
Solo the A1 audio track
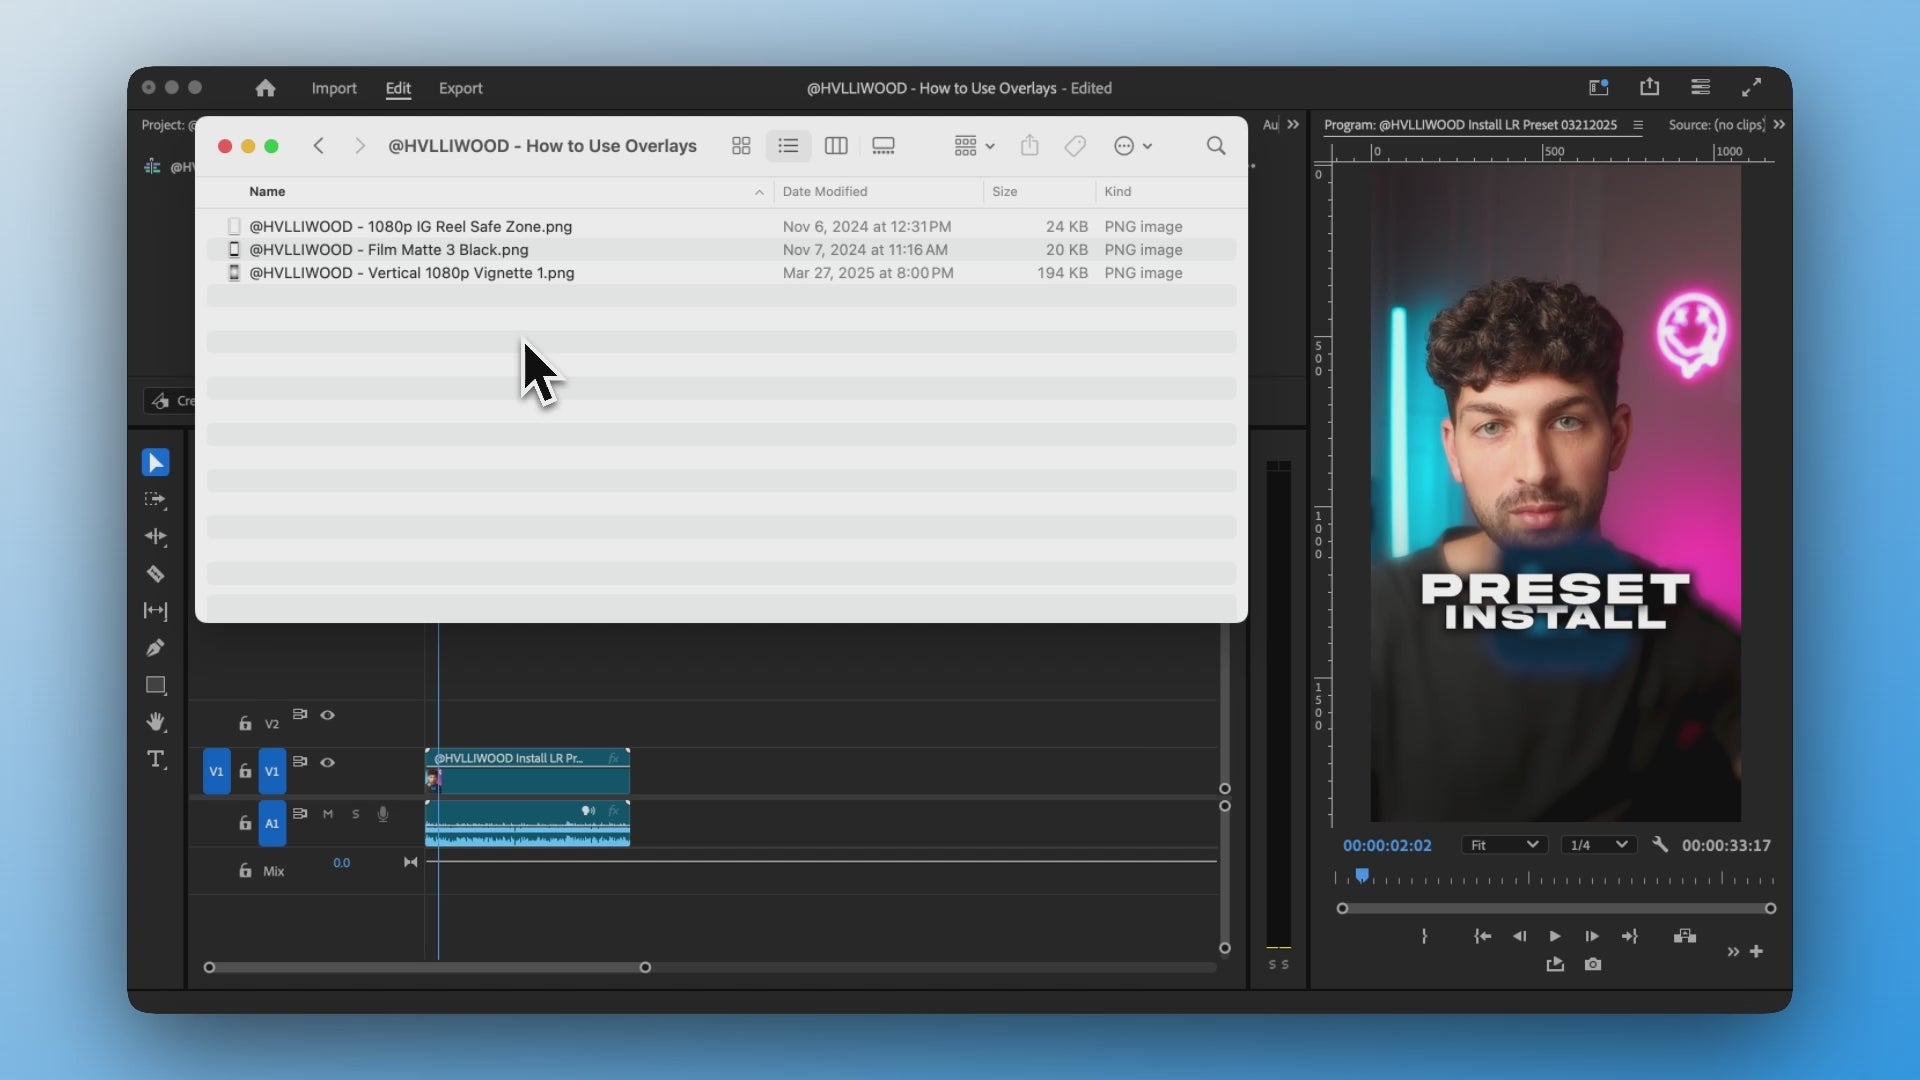(x=355, y=814)
